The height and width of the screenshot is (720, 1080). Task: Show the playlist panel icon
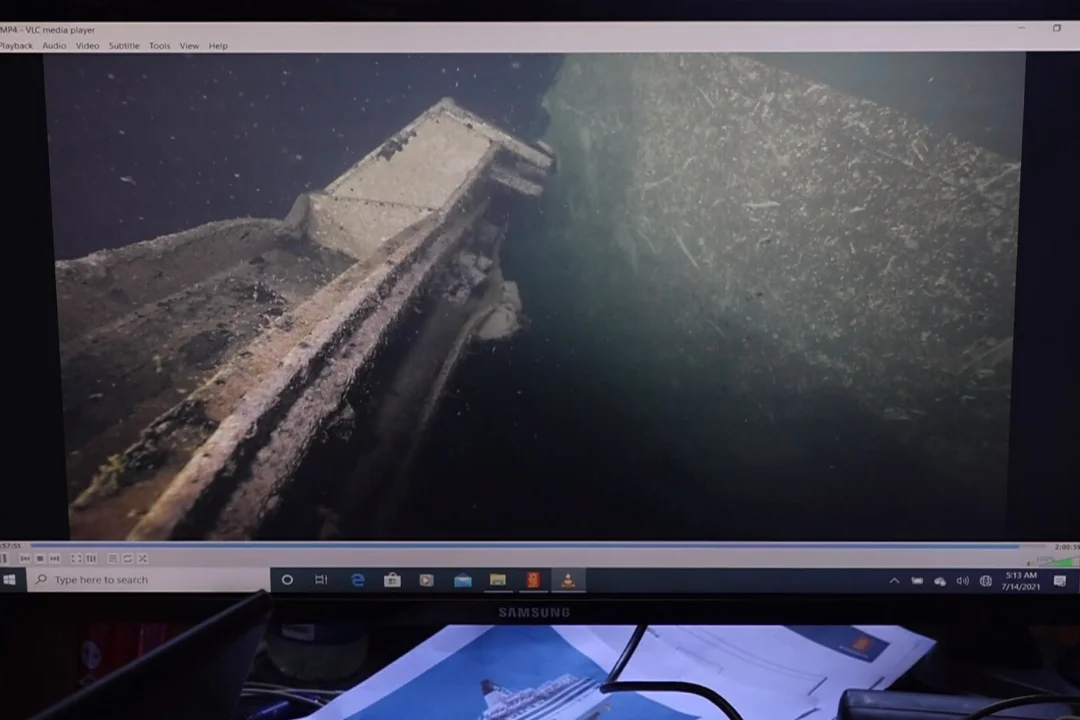tap(112, 558)
